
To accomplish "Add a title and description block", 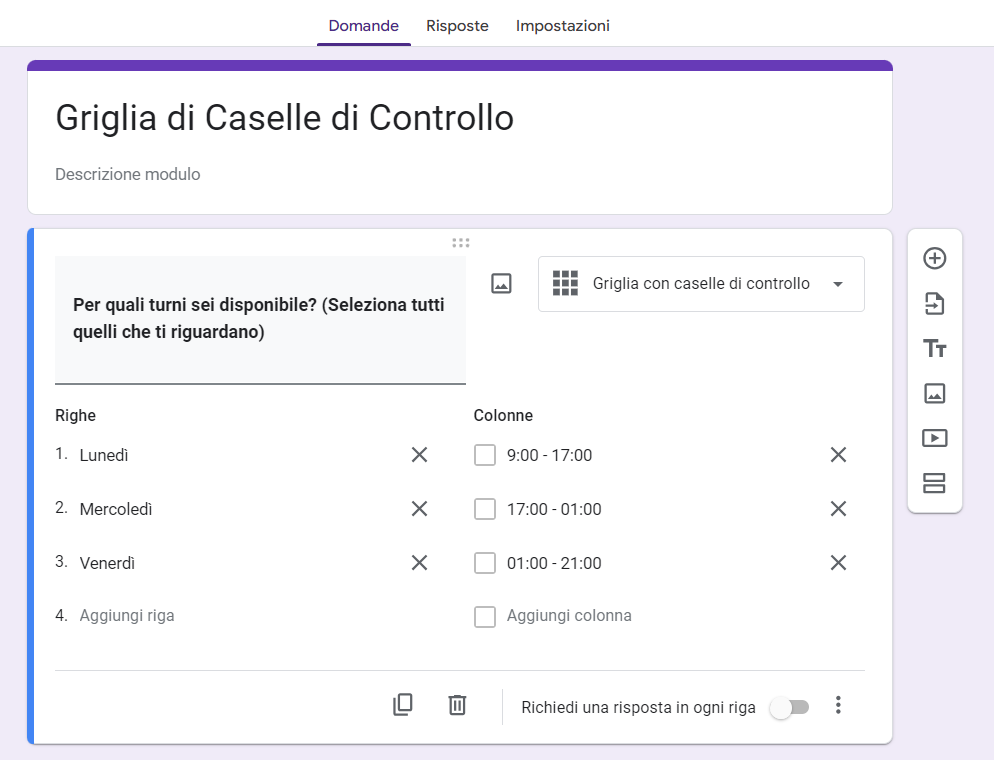I will (934, 348).
